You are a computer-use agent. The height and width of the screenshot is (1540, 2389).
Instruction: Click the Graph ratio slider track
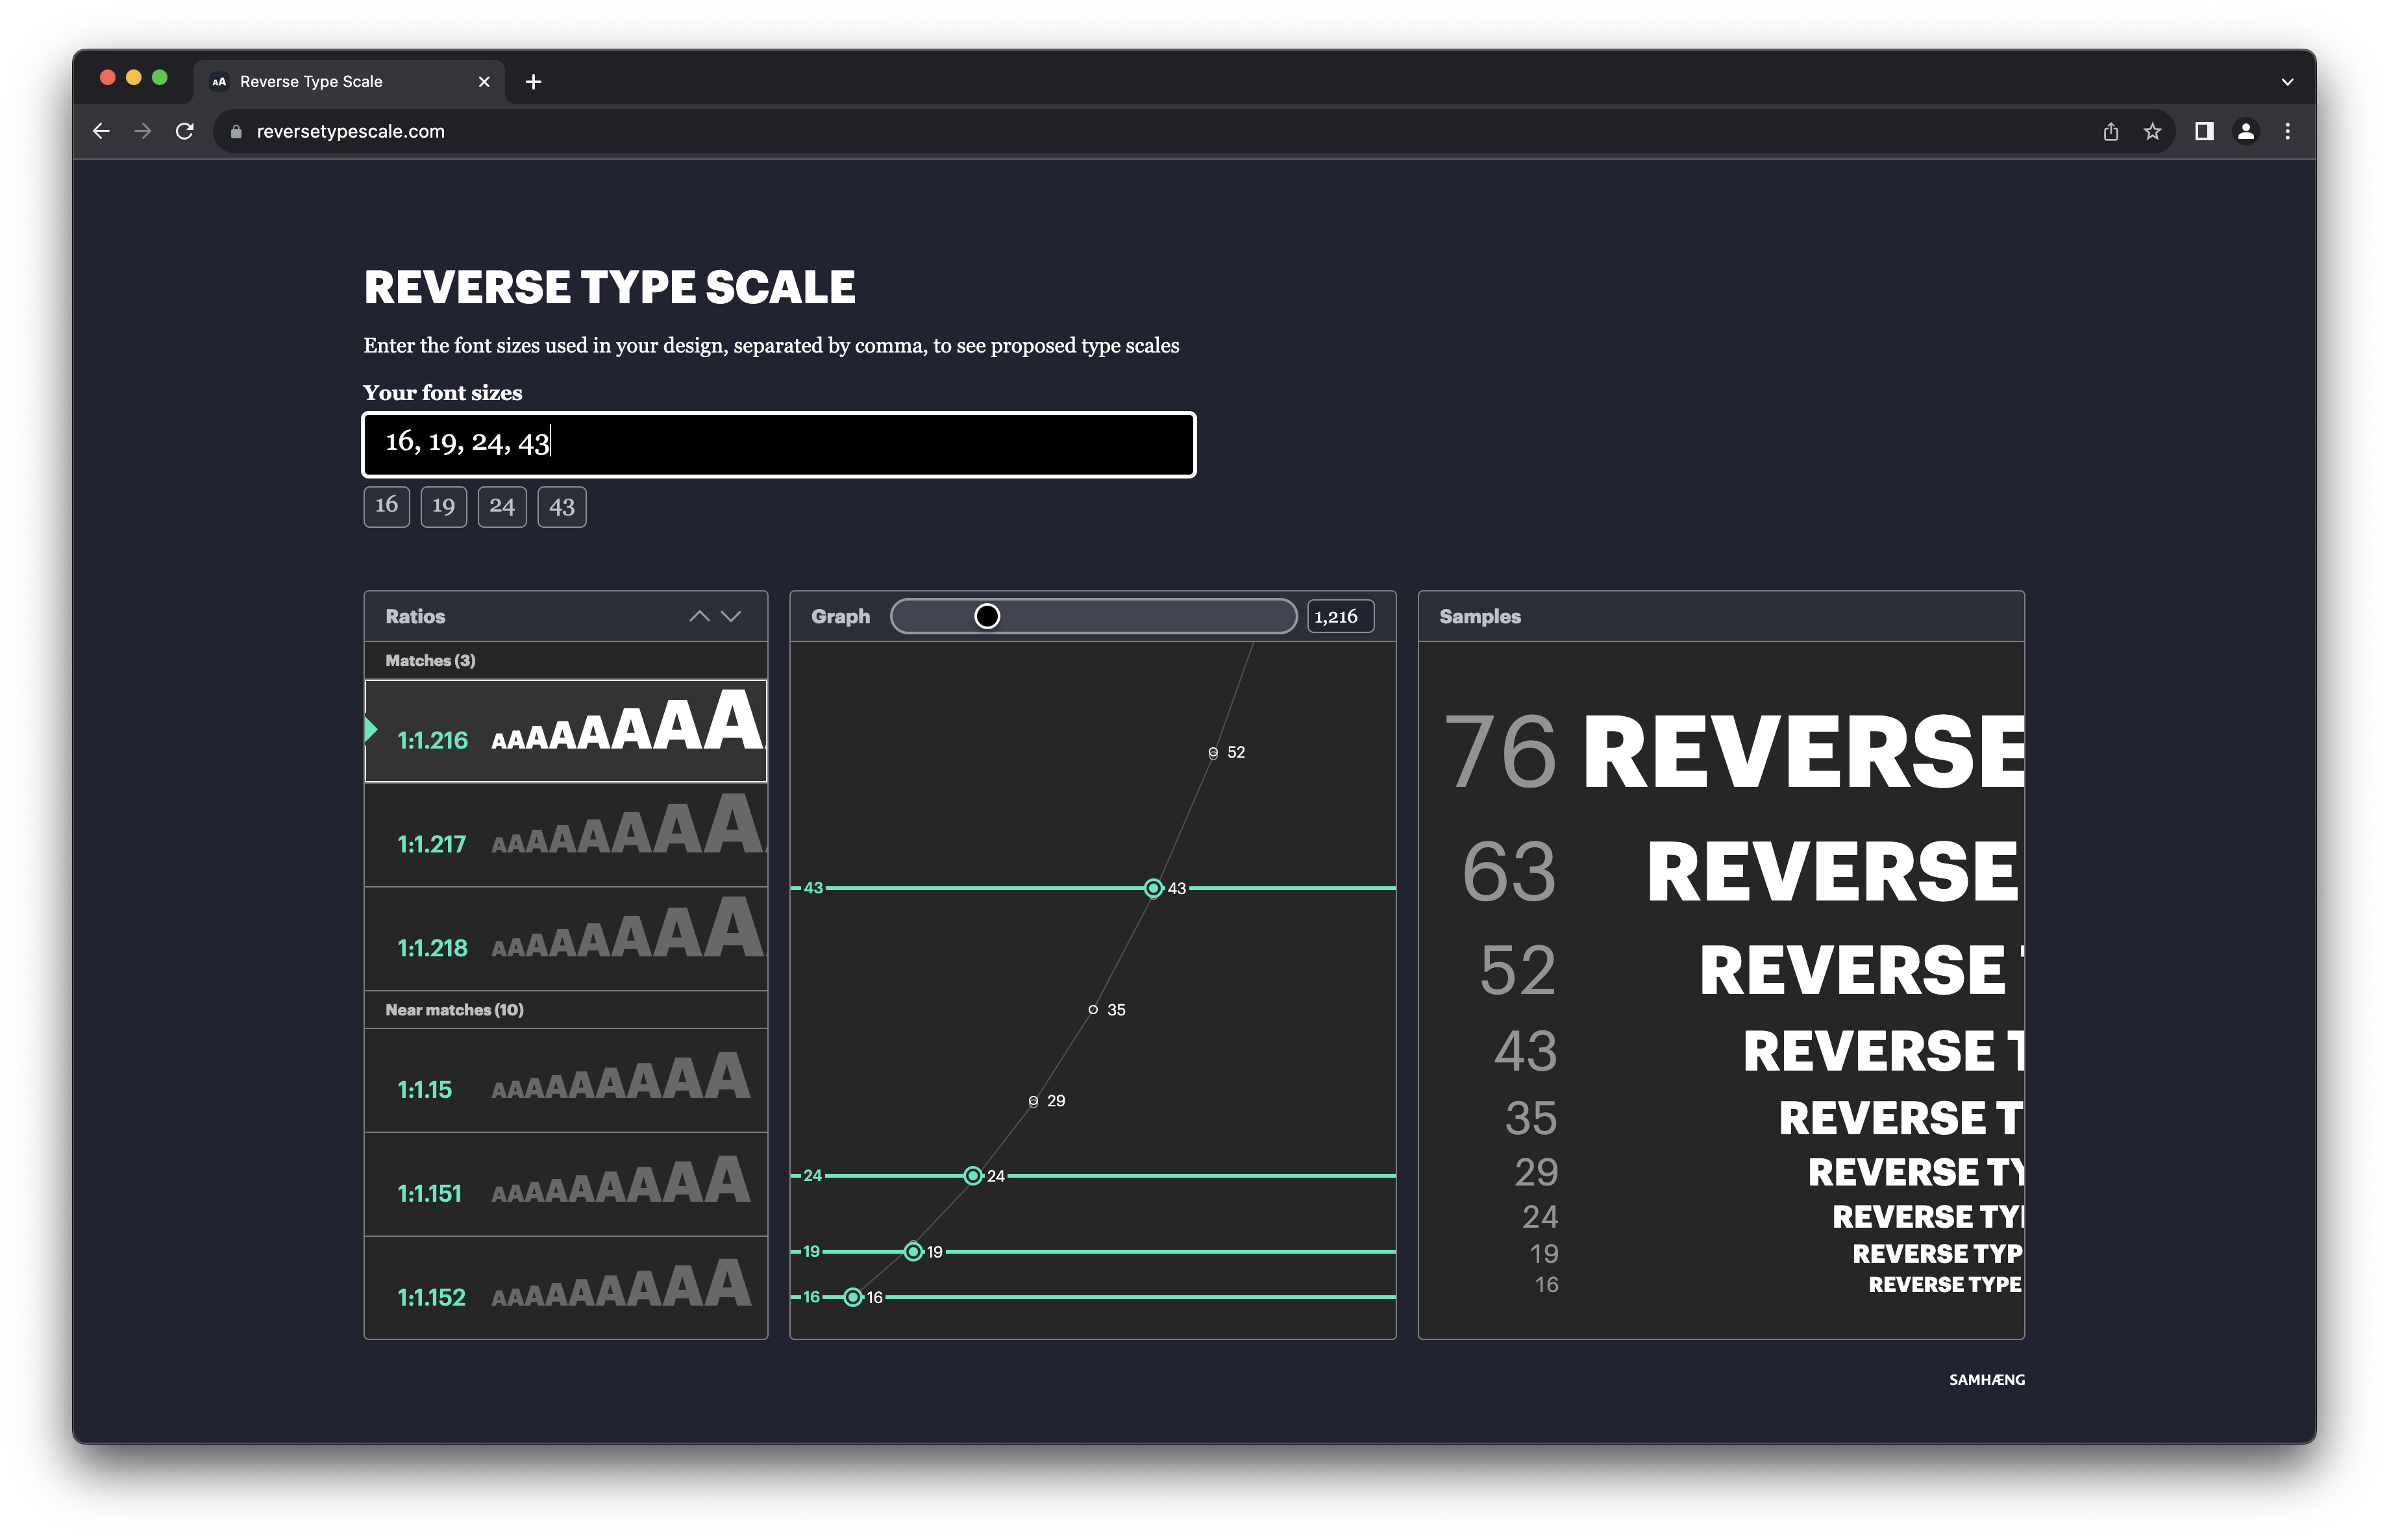pyautogui.click(x=1093, y=616)
